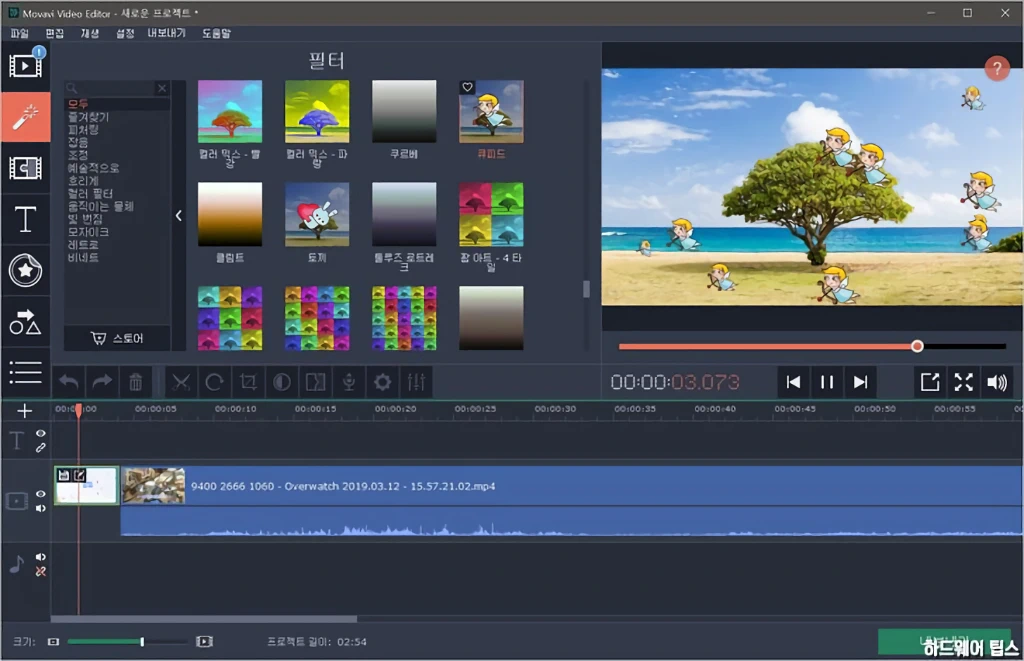Viewport: 1024px width, 661px height.
Task: Click the microphone record audio icon
Action: (x=349, y=382)
